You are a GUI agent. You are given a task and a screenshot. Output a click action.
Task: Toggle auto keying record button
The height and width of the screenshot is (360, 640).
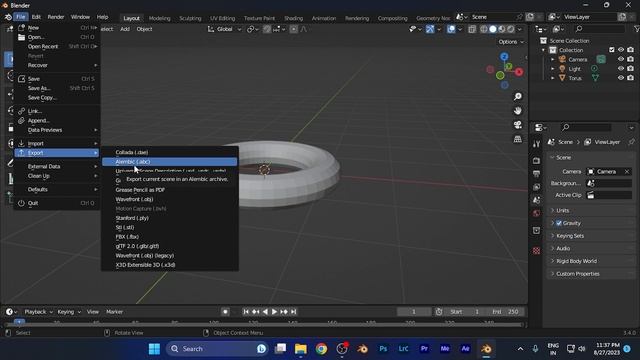[x=225, y=312]
